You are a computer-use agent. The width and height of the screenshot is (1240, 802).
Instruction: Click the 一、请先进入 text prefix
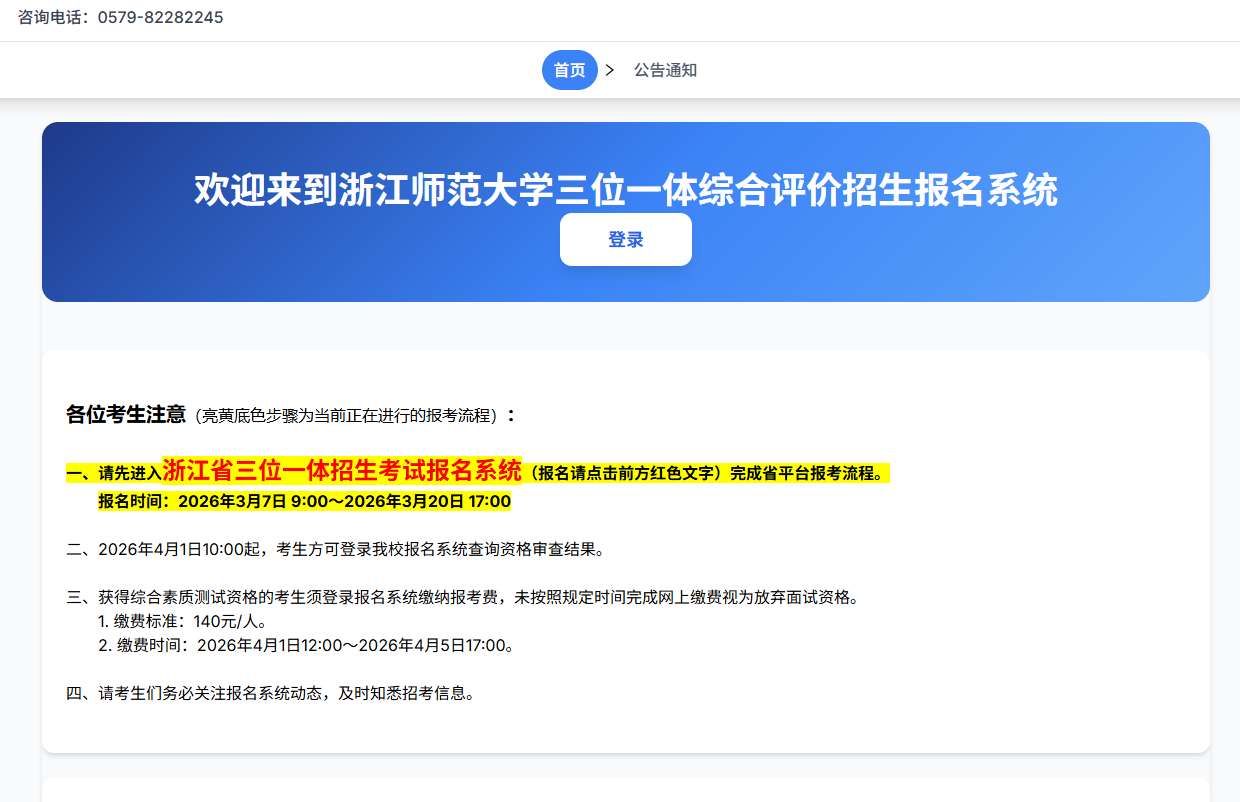tap(113, 474)
